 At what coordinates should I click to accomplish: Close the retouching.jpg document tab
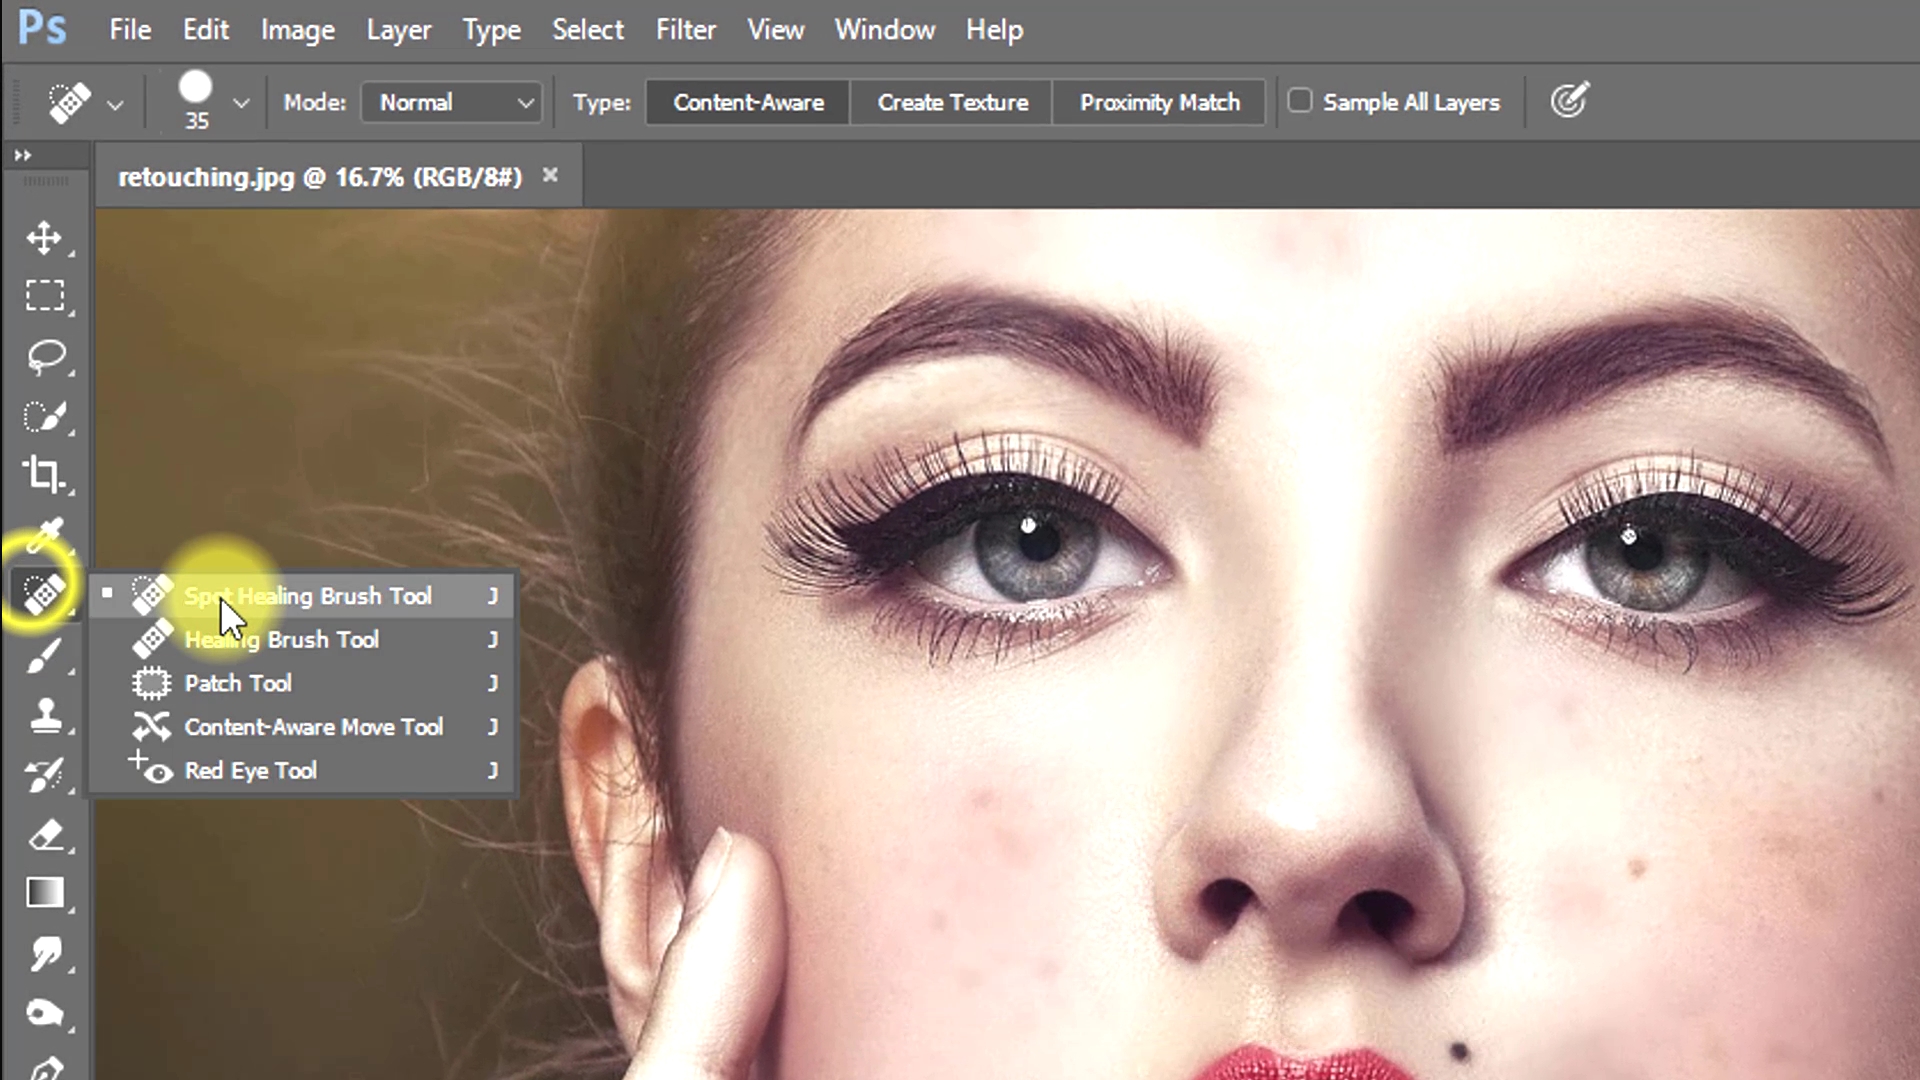[x=550, y=175]
